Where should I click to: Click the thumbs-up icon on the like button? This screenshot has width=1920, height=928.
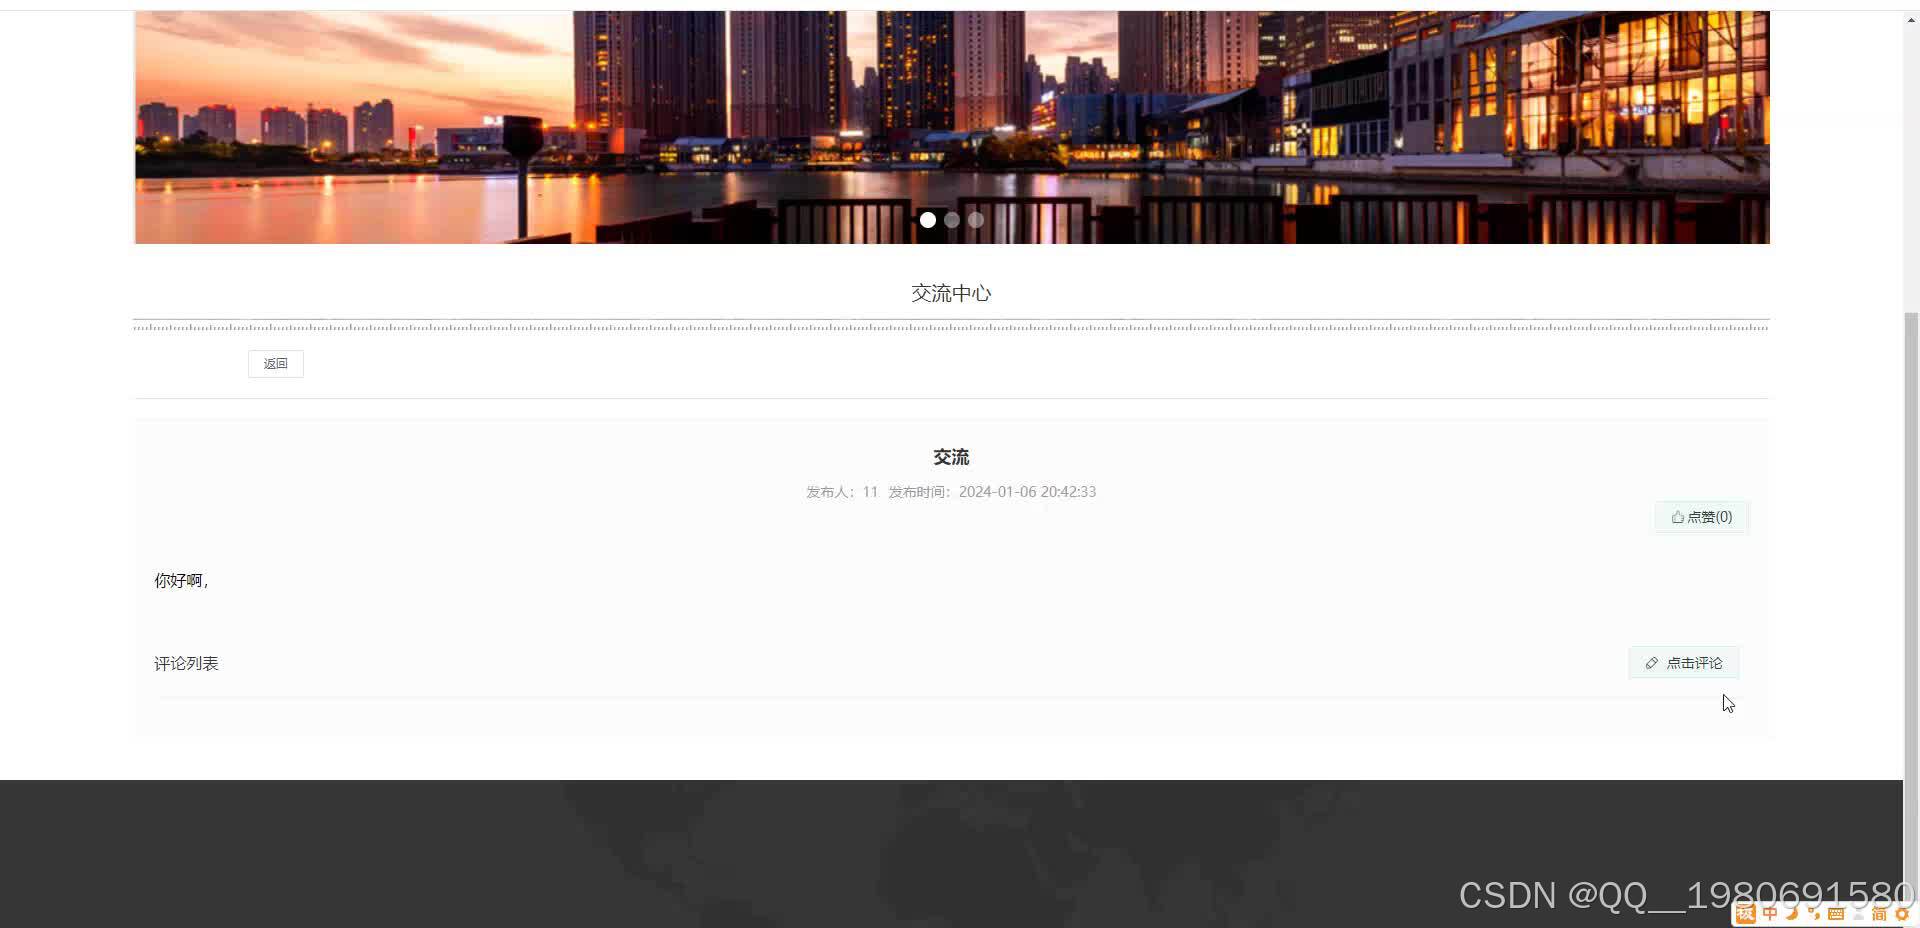pos(1678,516)
